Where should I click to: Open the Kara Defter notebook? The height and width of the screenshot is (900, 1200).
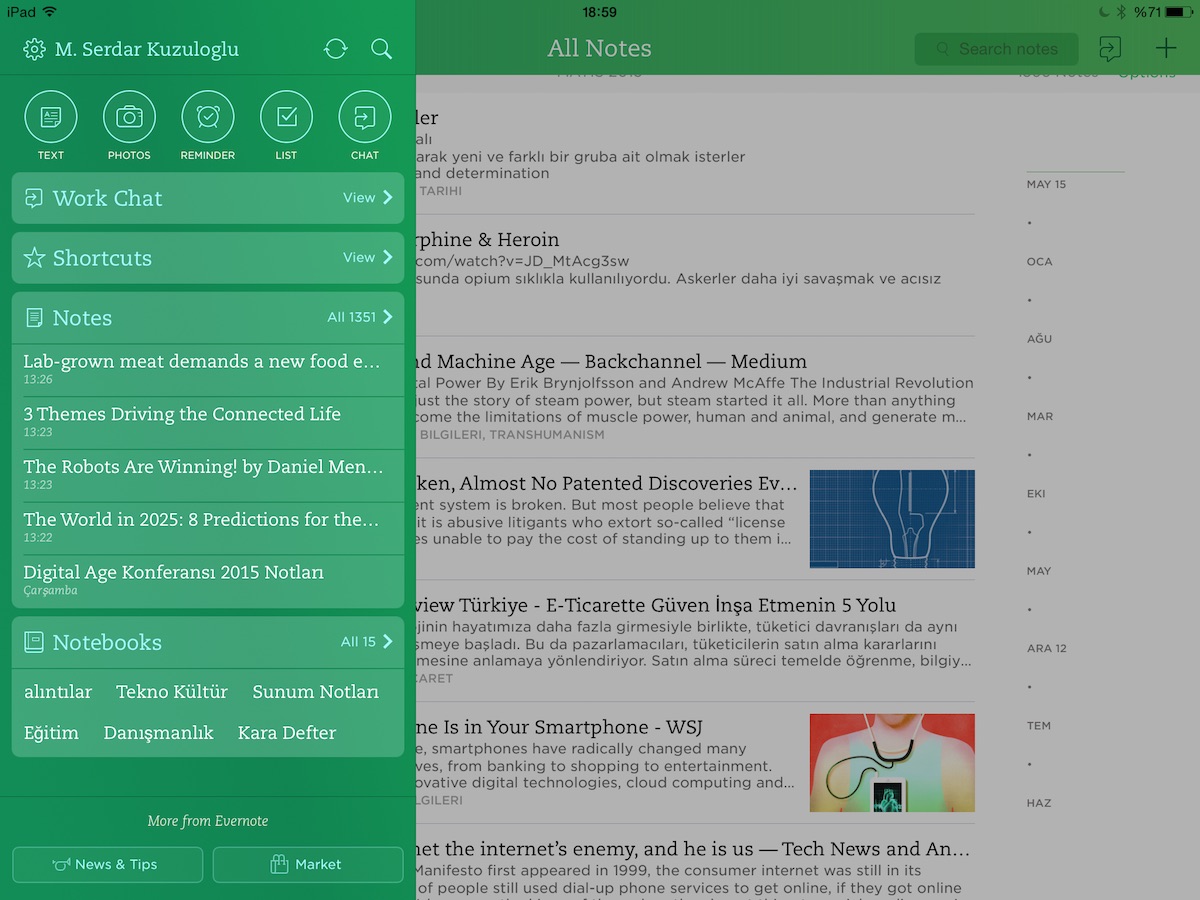[x=287, y=733]
